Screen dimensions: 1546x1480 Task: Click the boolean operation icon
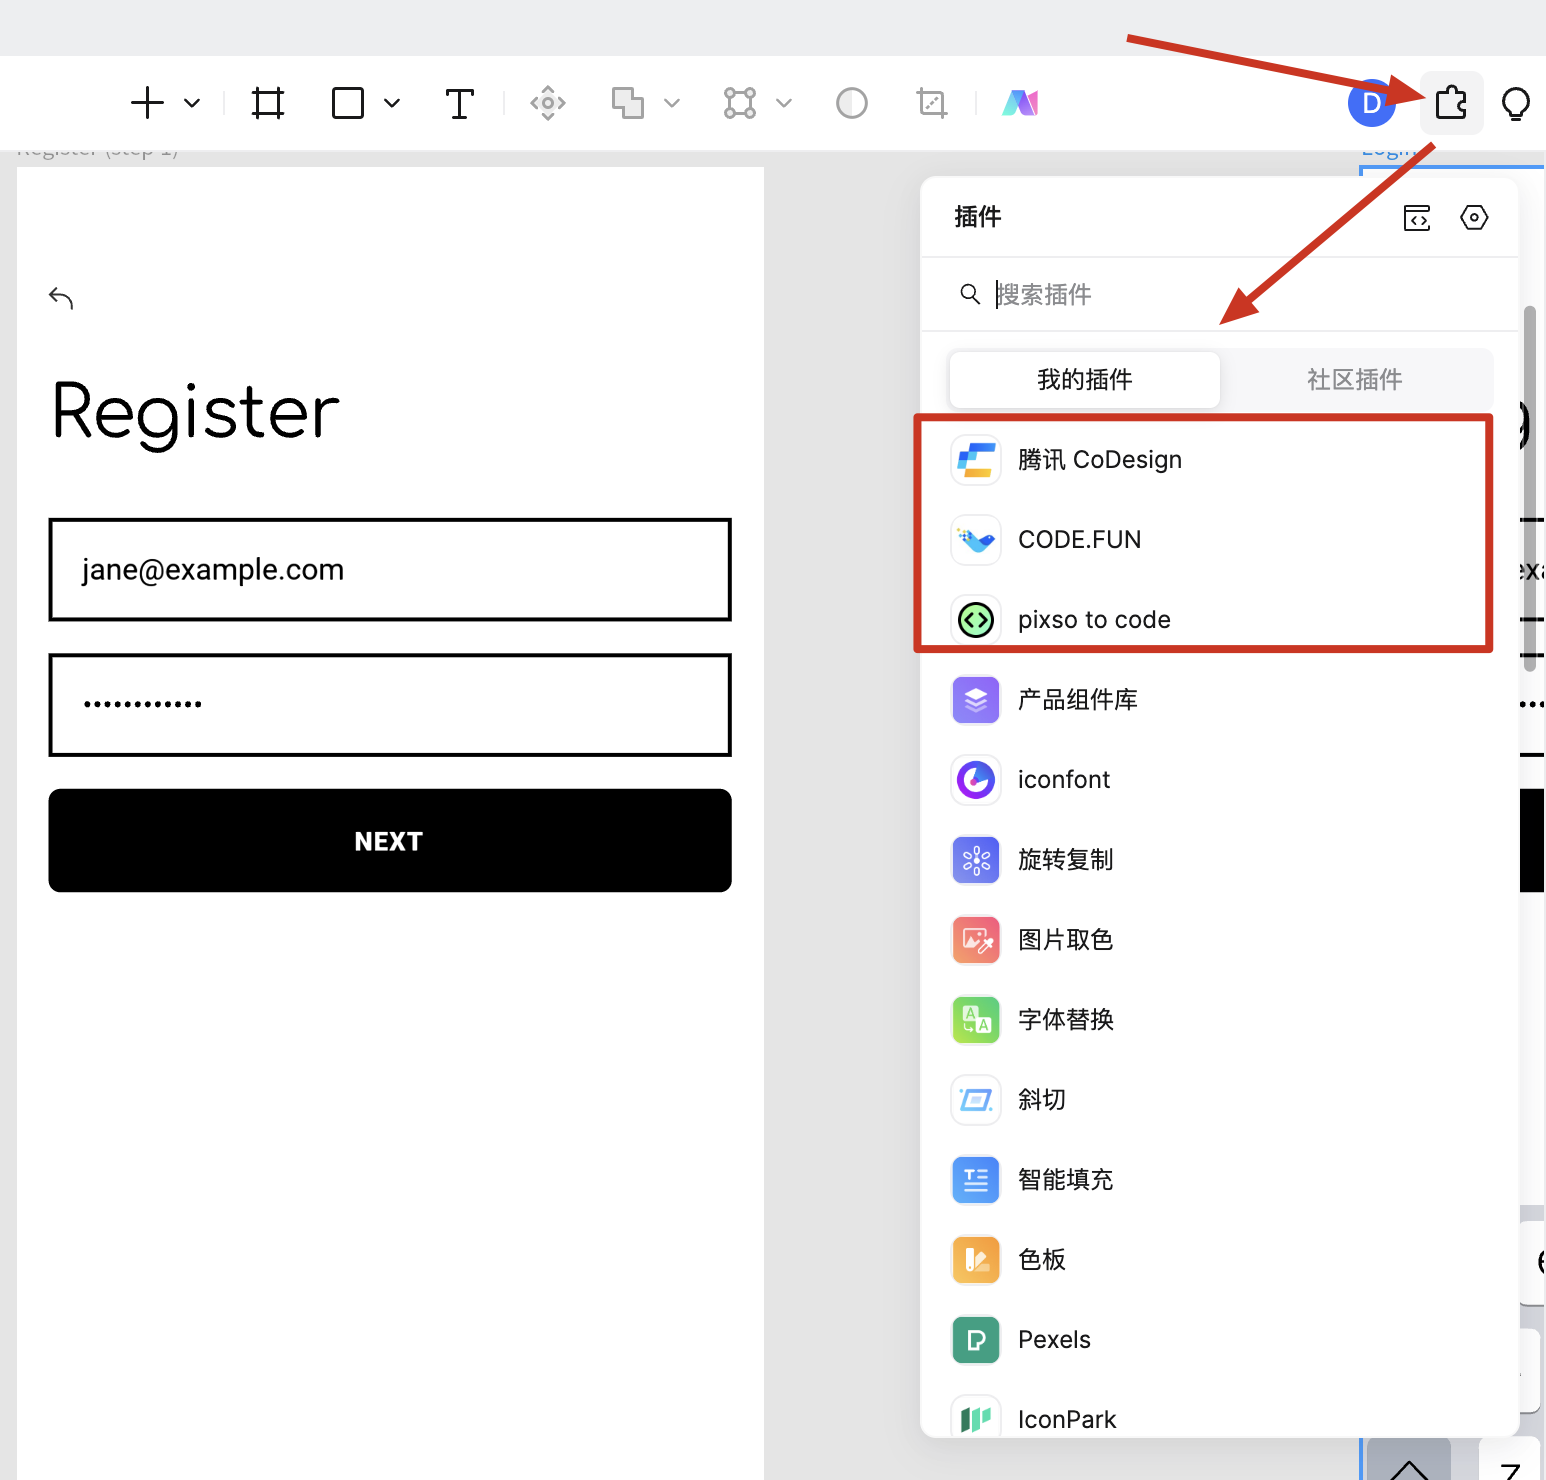click(x=628, y=103)
